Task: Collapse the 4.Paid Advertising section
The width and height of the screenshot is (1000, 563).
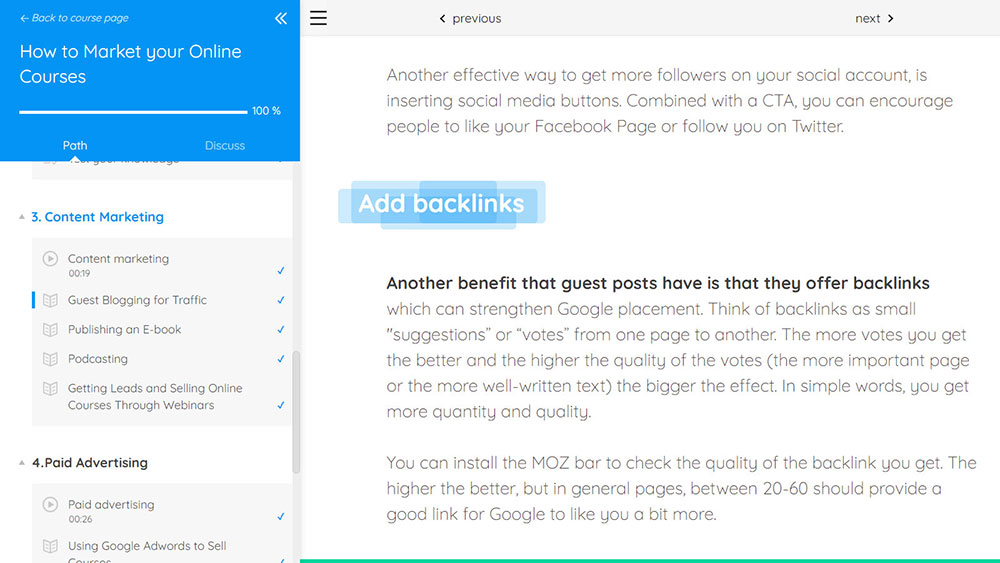Action: click(22, 463)
